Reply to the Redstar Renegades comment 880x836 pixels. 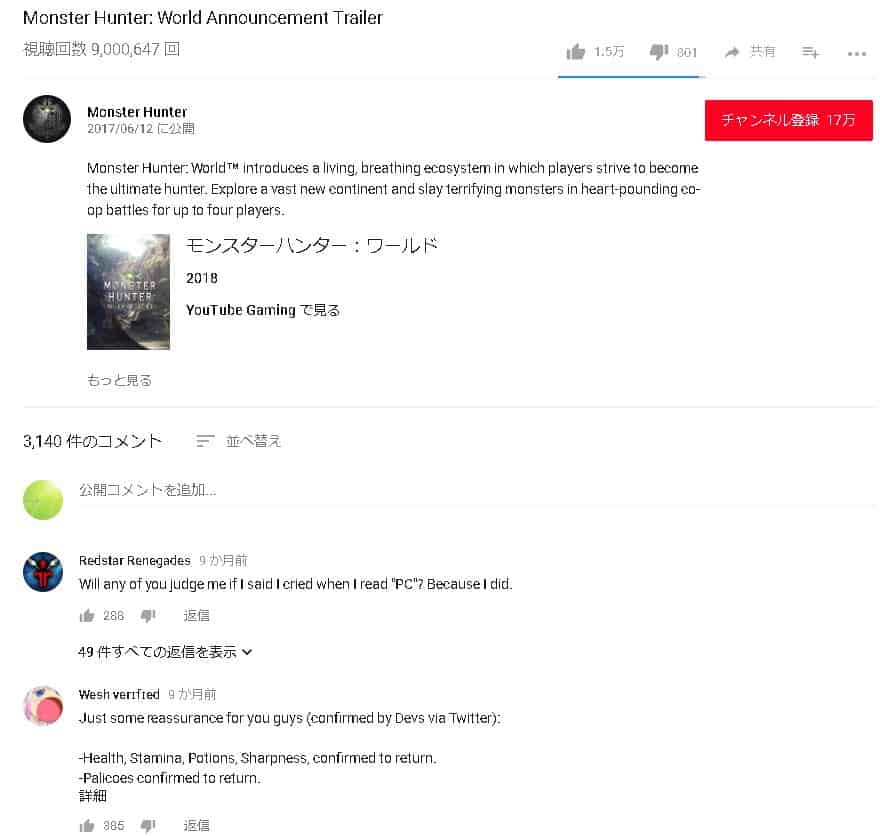(196, 616)
